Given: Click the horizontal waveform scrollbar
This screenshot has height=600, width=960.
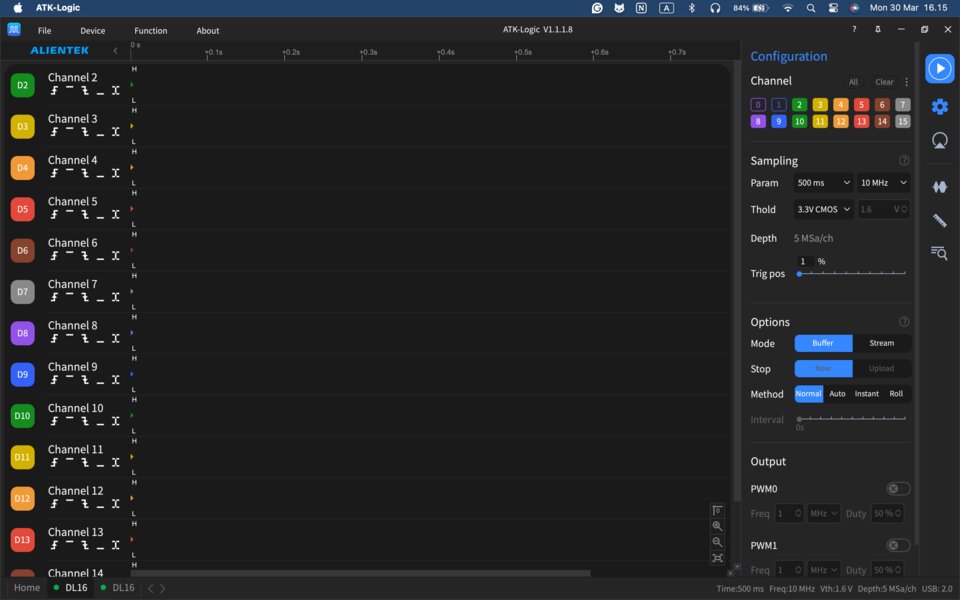Looking at the screenshot, I should (x=361, y=574).
